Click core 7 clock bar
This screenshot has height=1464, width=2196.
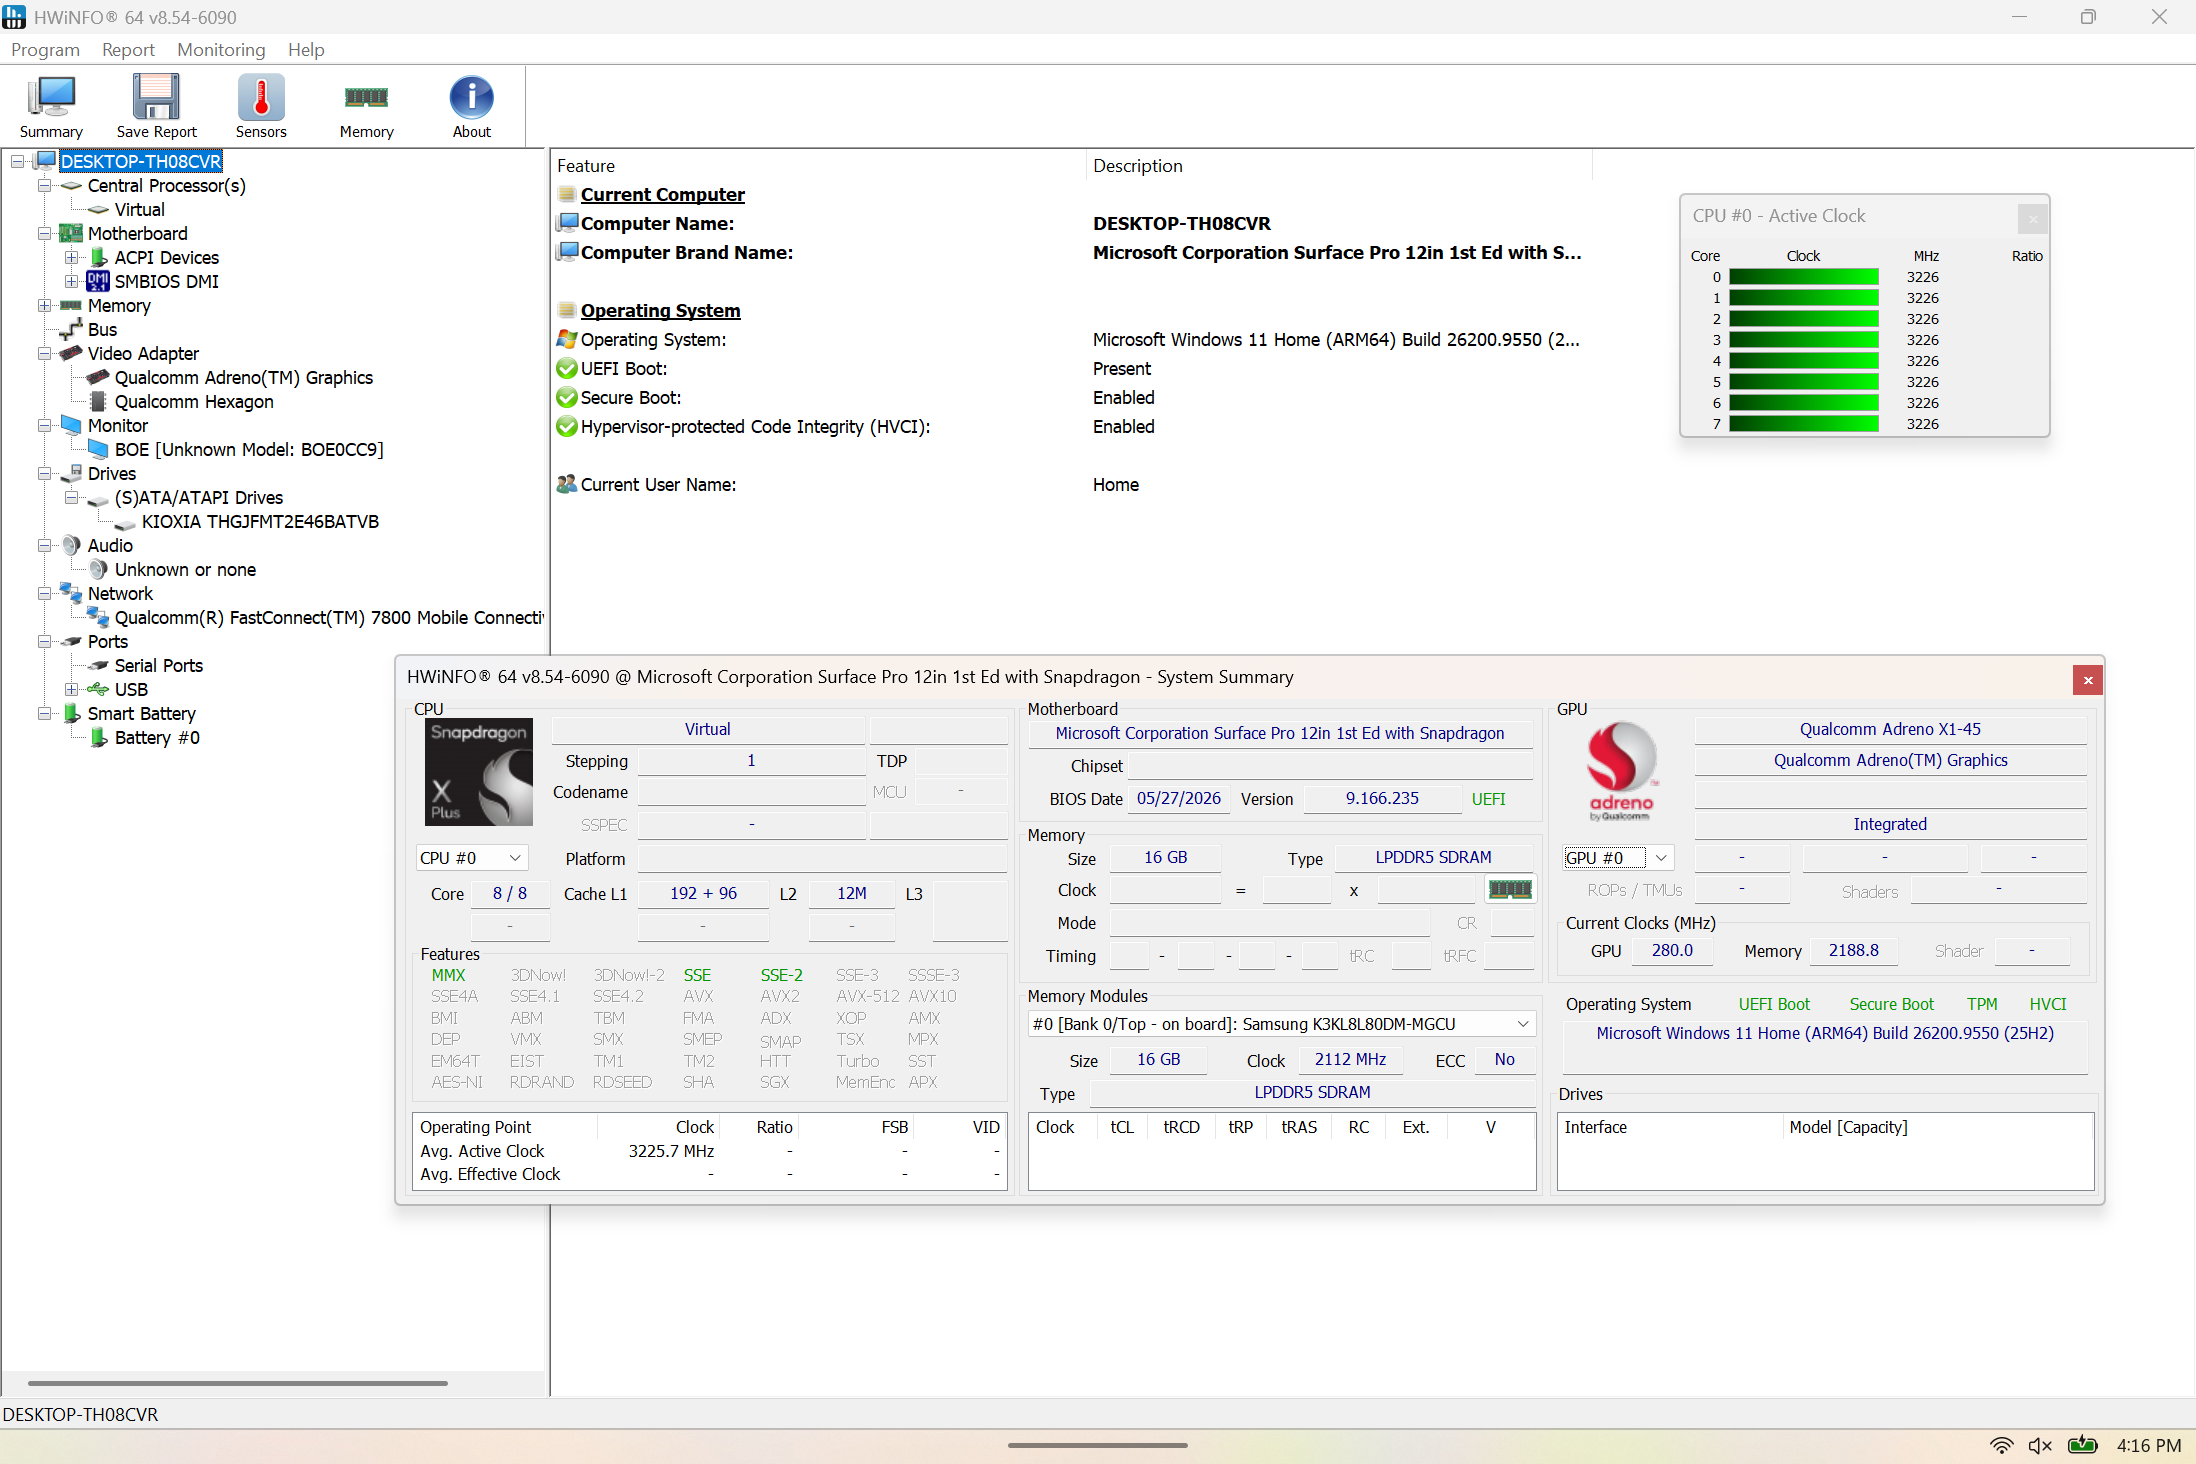(x=1803, y=424)
